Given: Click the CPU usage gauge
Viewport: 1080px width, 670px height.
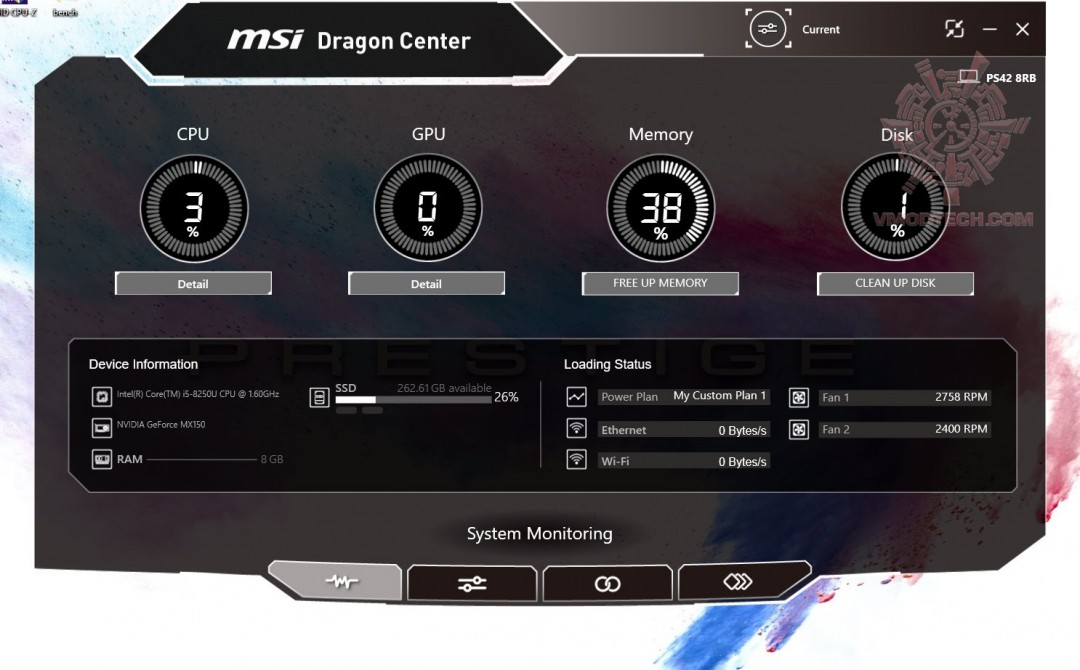Looking at the screenshot, I should (194, 208).
